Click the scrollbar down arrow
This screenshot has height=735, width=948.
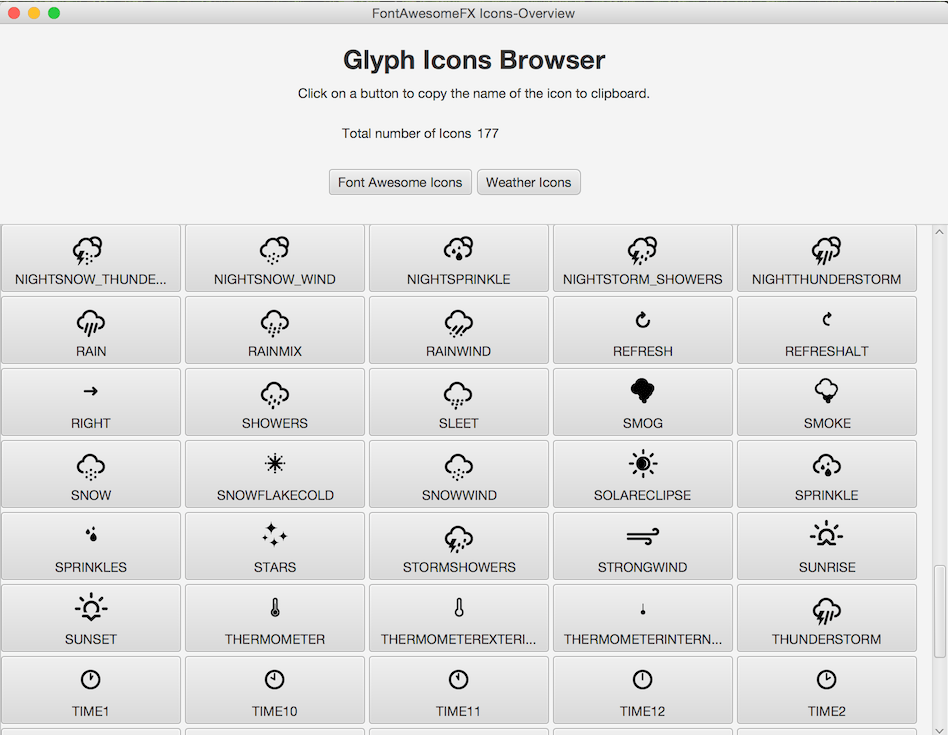point(939,730)
